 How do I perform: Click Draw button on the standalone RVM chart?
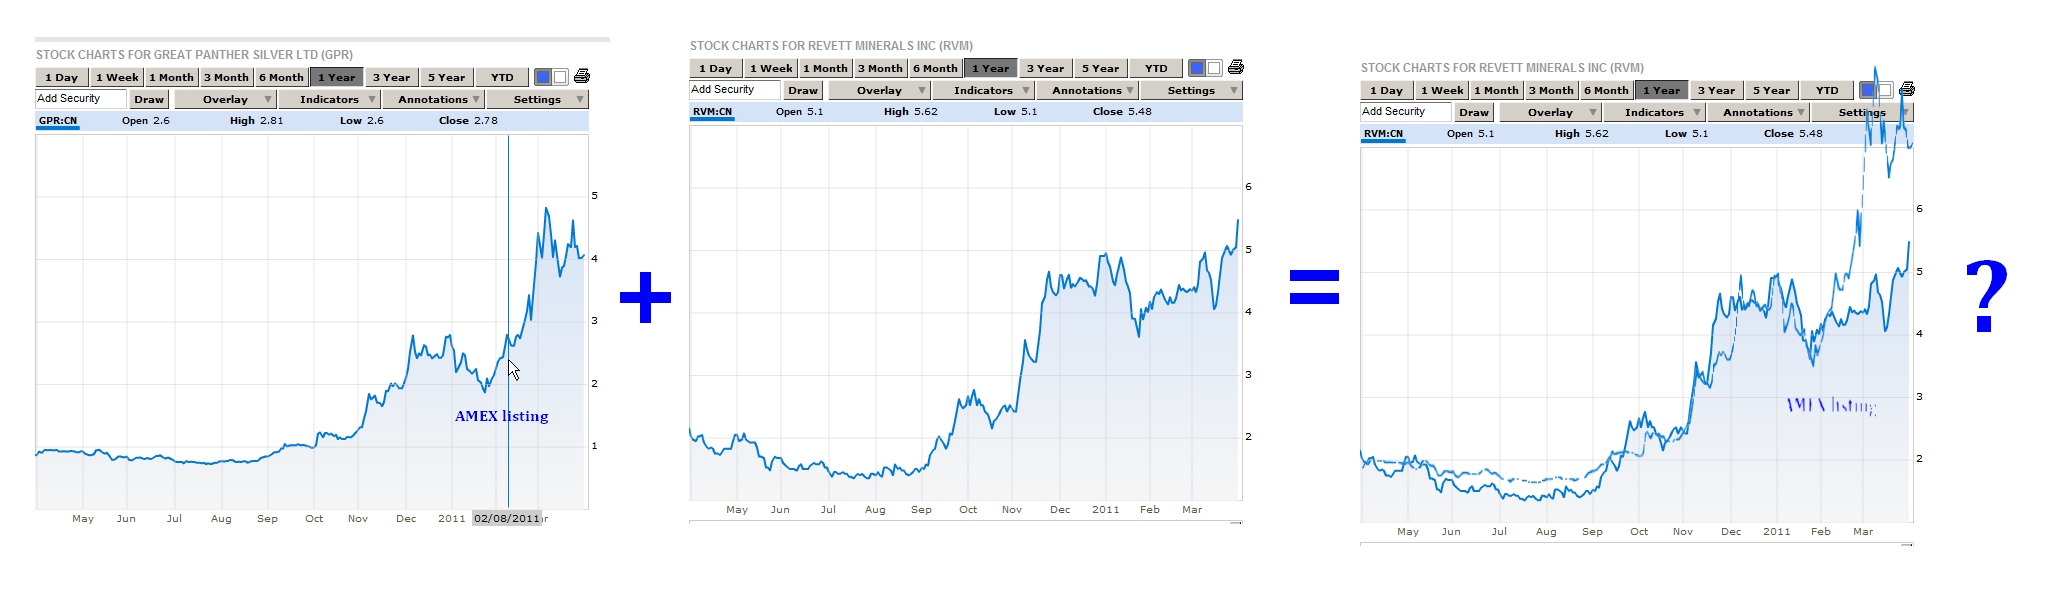pyautogui.click(x=803, y=90)
